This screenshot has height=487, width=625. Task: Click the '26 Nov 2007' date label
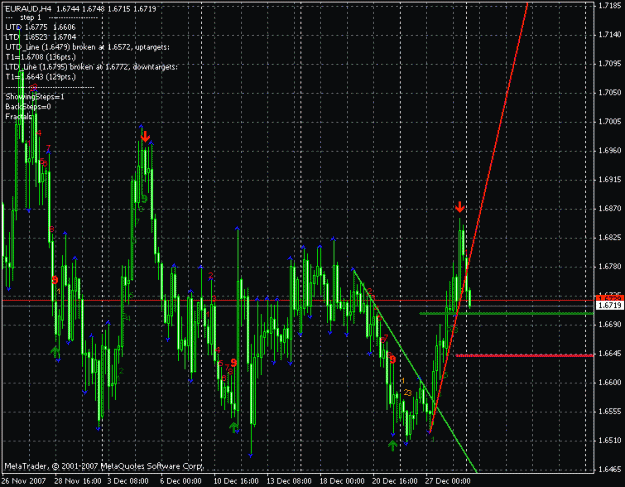(x=24, y=481)
